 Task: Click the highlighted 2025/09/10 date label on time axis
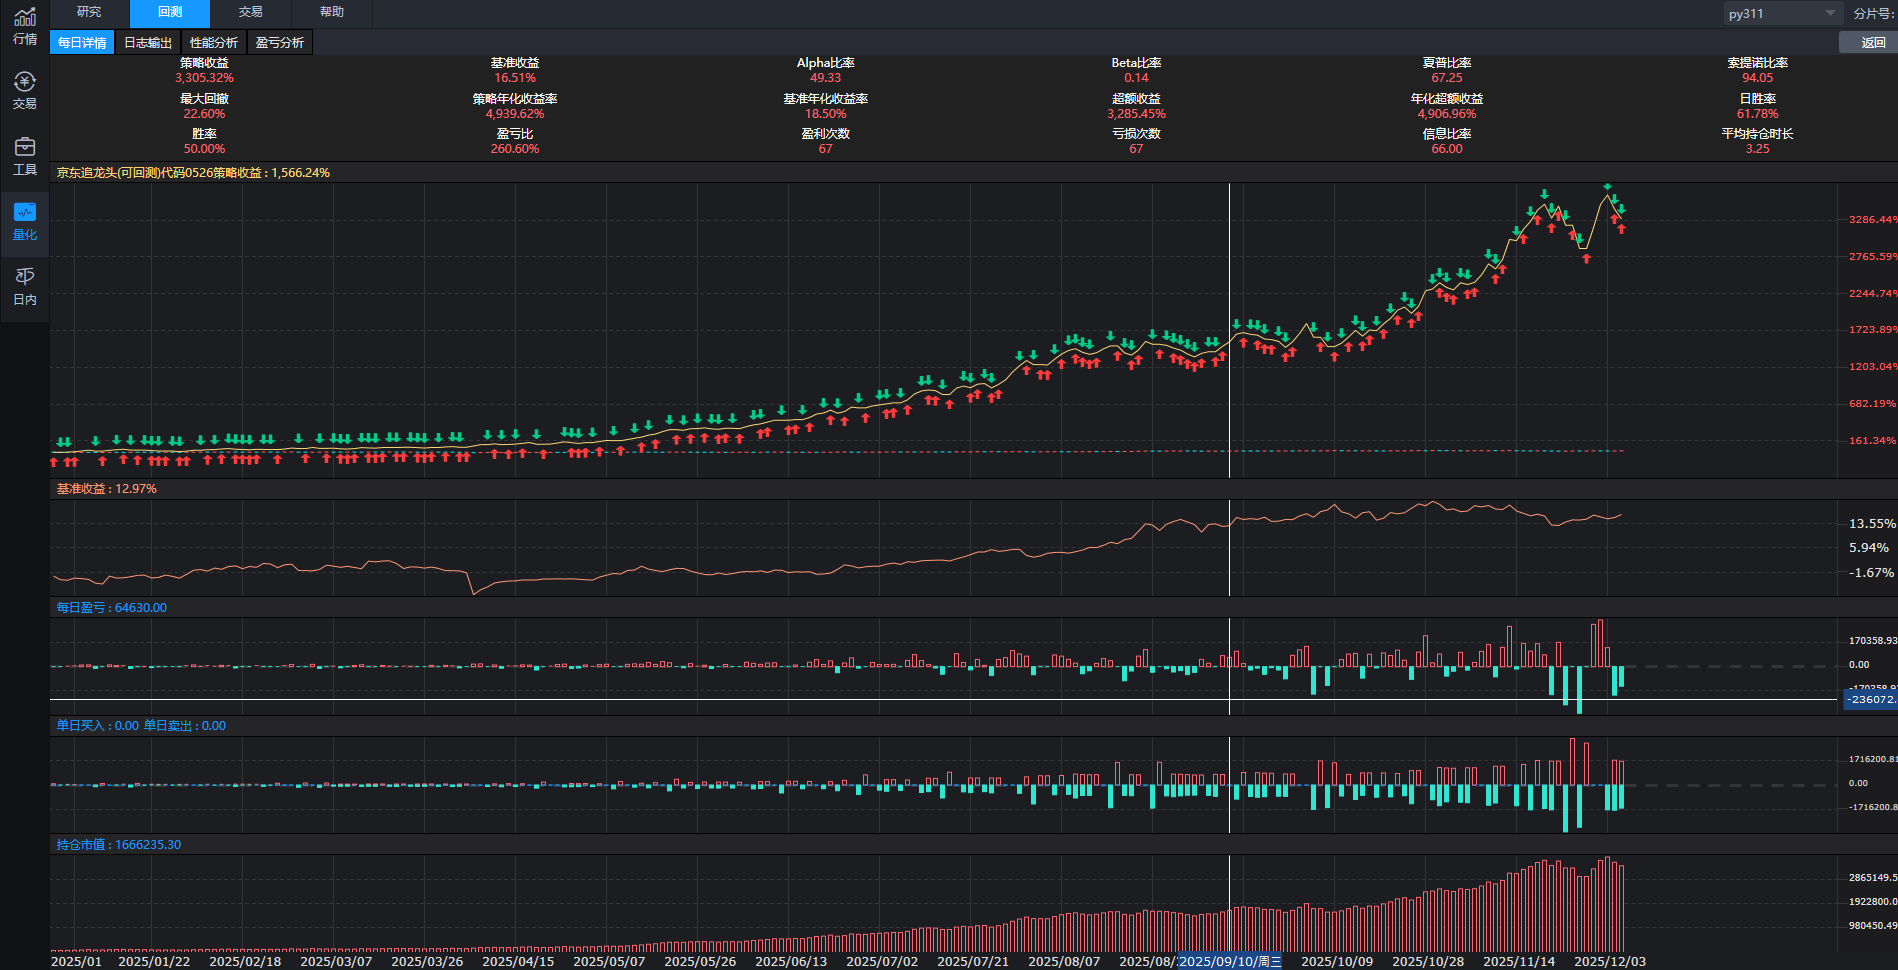[x=1230, y=961]
